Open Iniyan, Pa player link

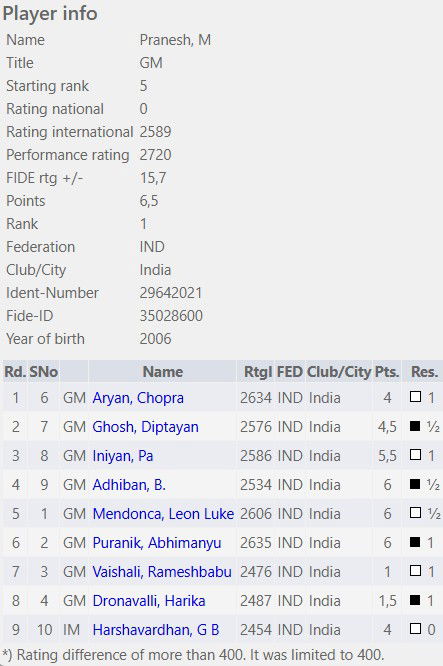pyautogui.click(x=123, y=456)
